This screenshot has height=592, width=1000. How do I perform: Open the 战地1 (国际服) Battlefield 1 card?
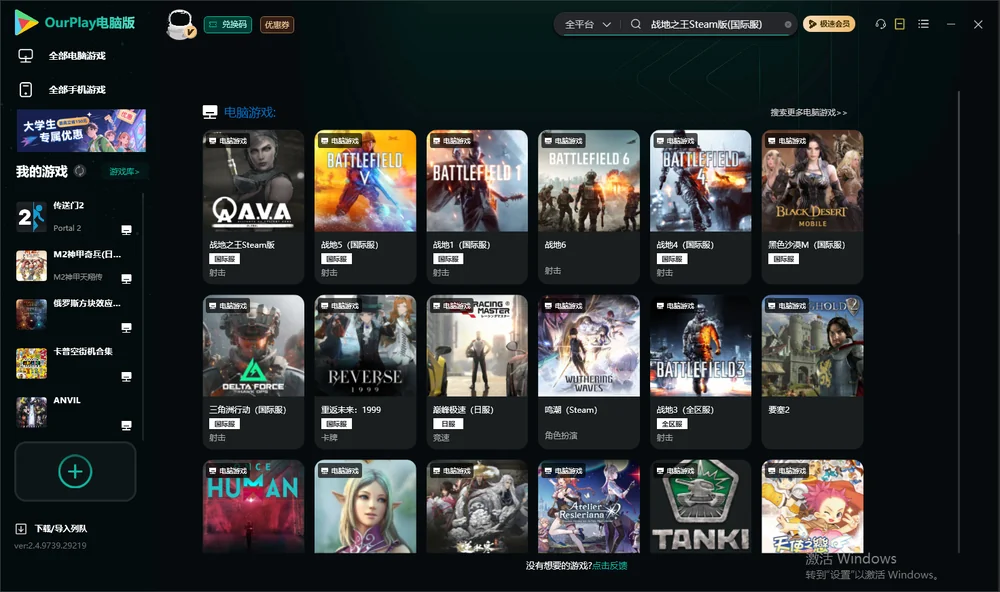[x=477, y=207]
